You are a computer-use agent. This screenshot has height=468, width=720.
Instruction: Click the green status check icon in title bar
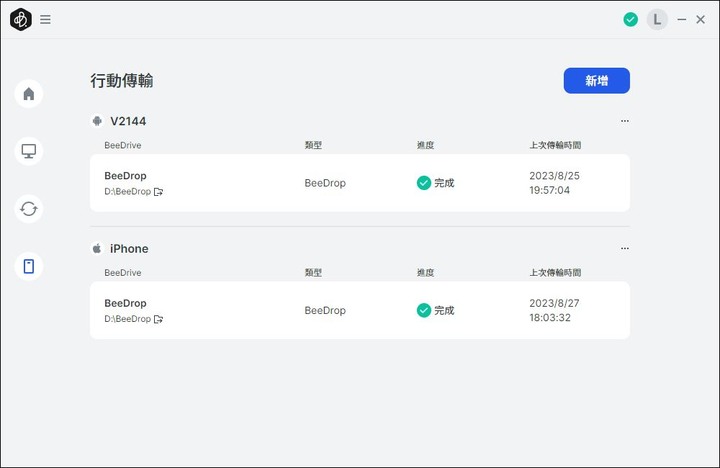(x=630, y=19)
